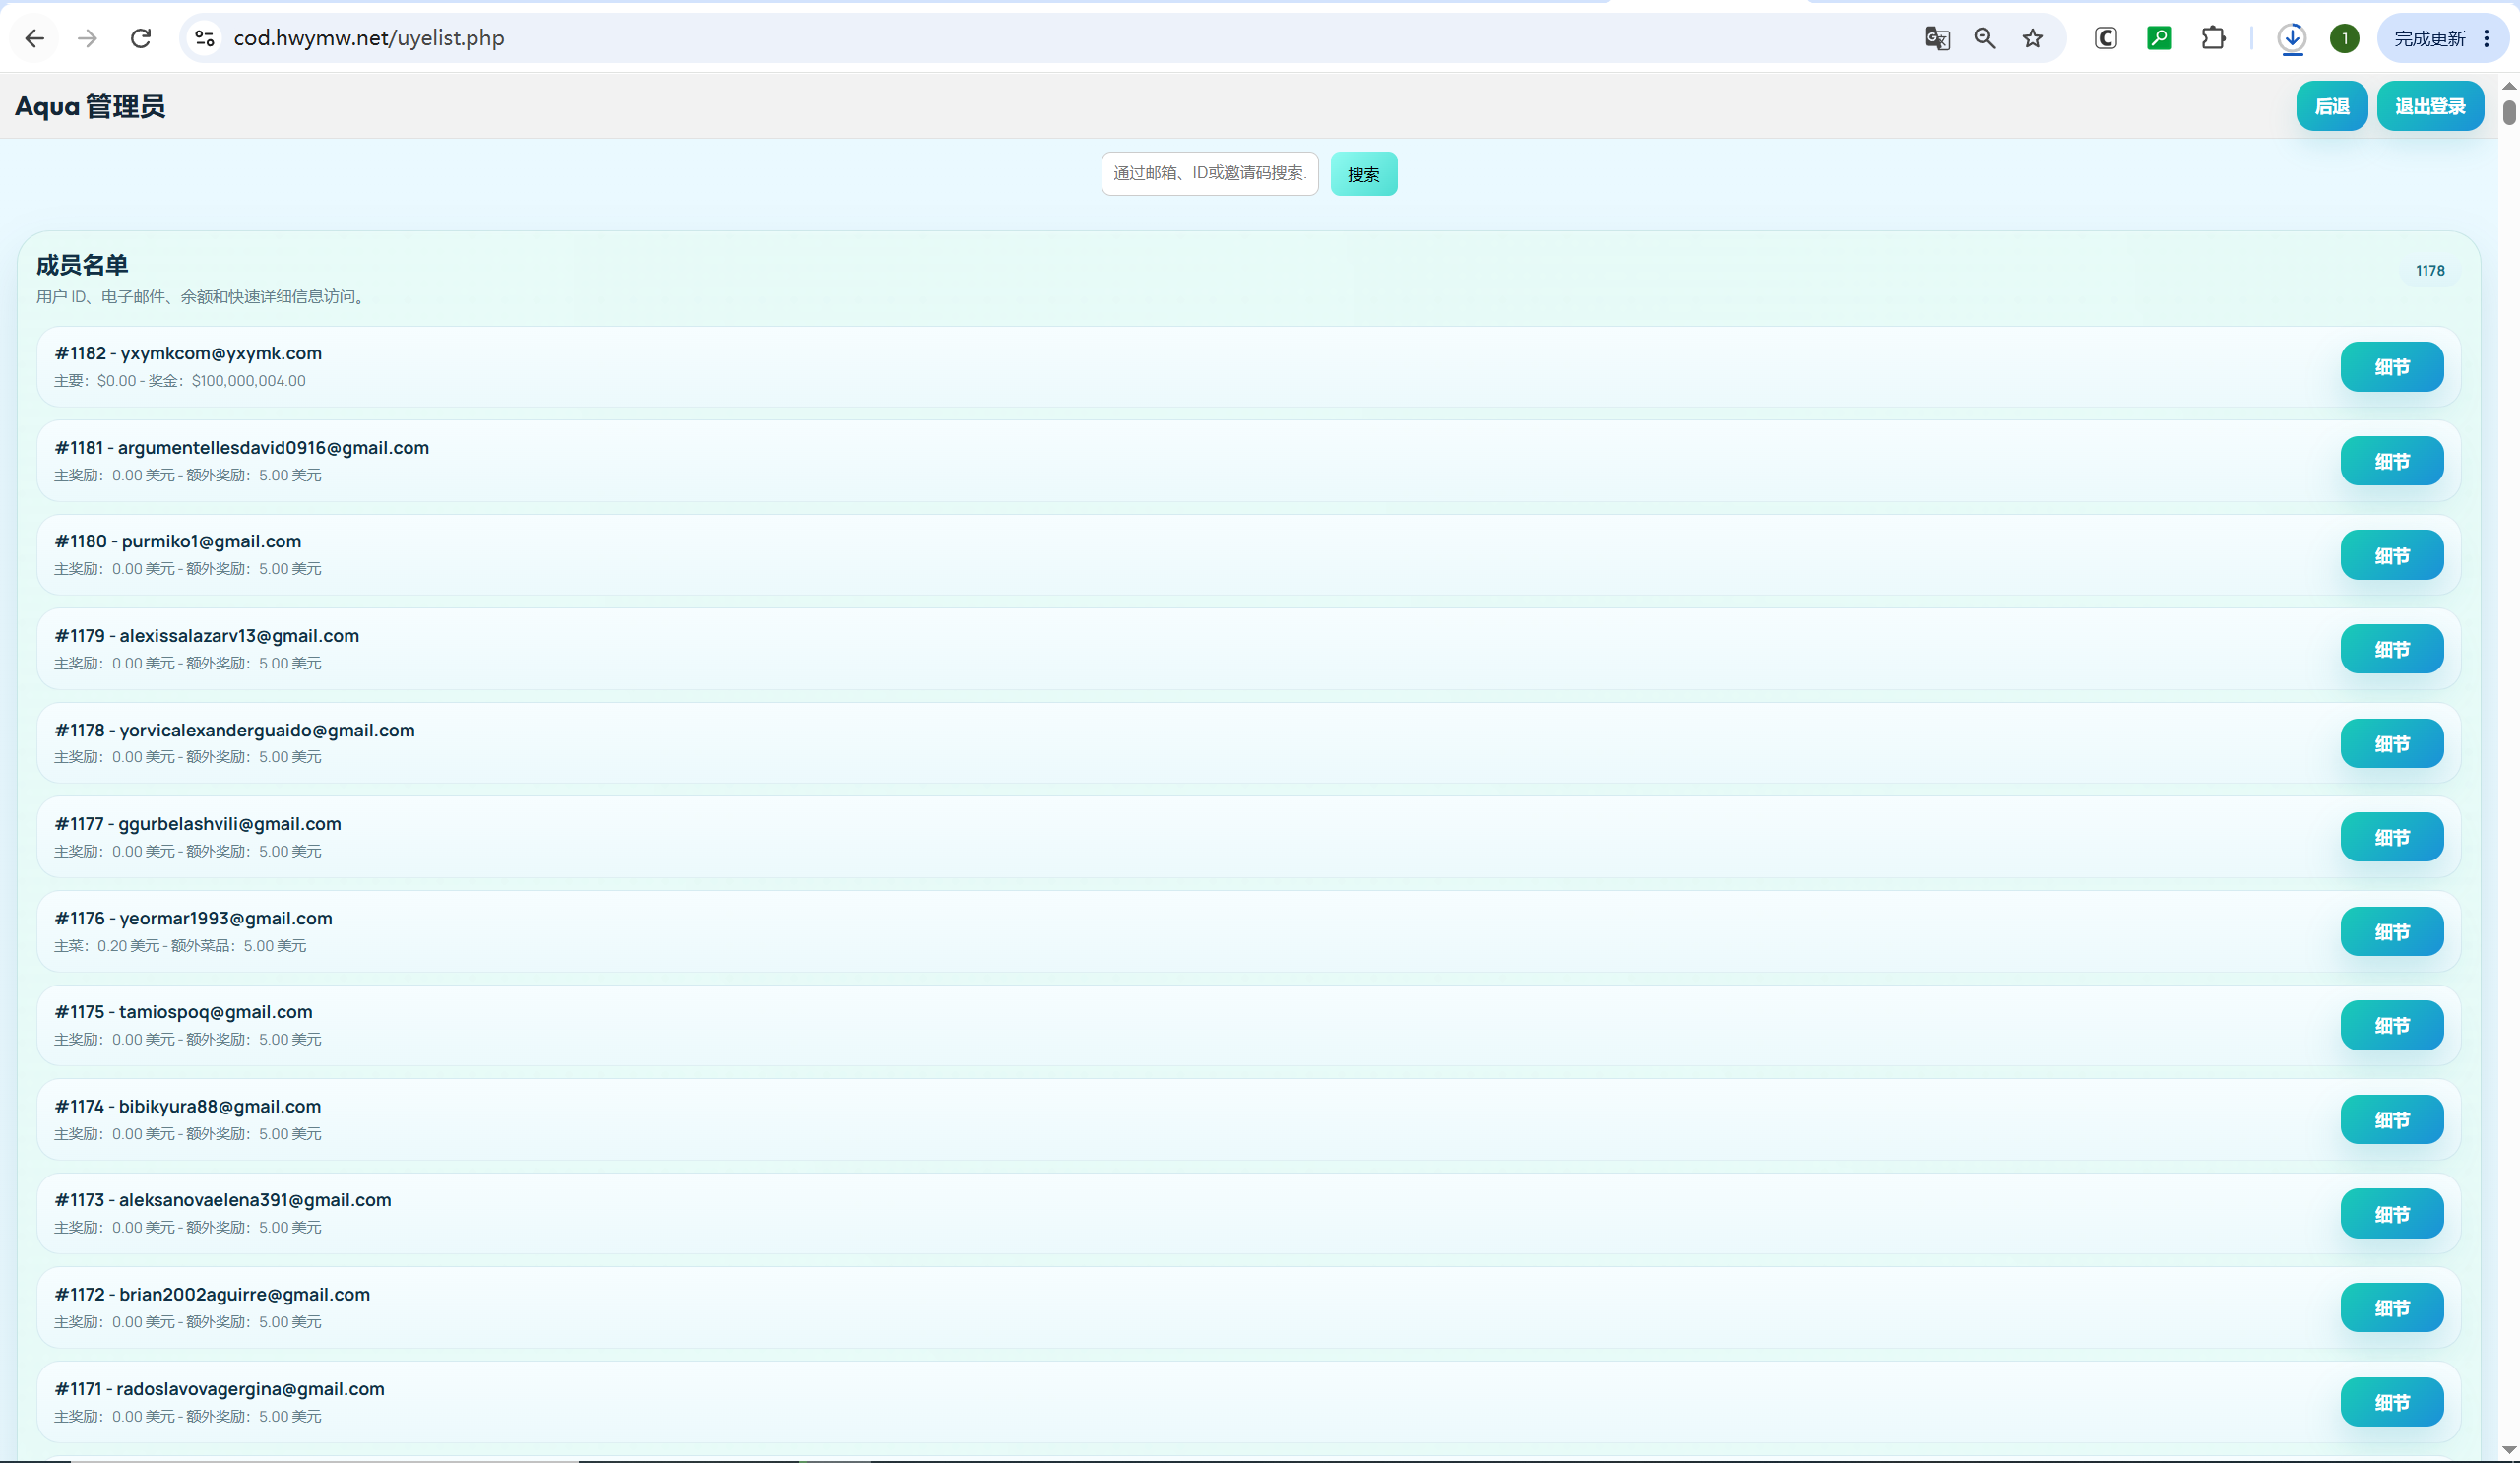Click the #1176 - yeormar1993@gmail.com text

tap(193, 918)
